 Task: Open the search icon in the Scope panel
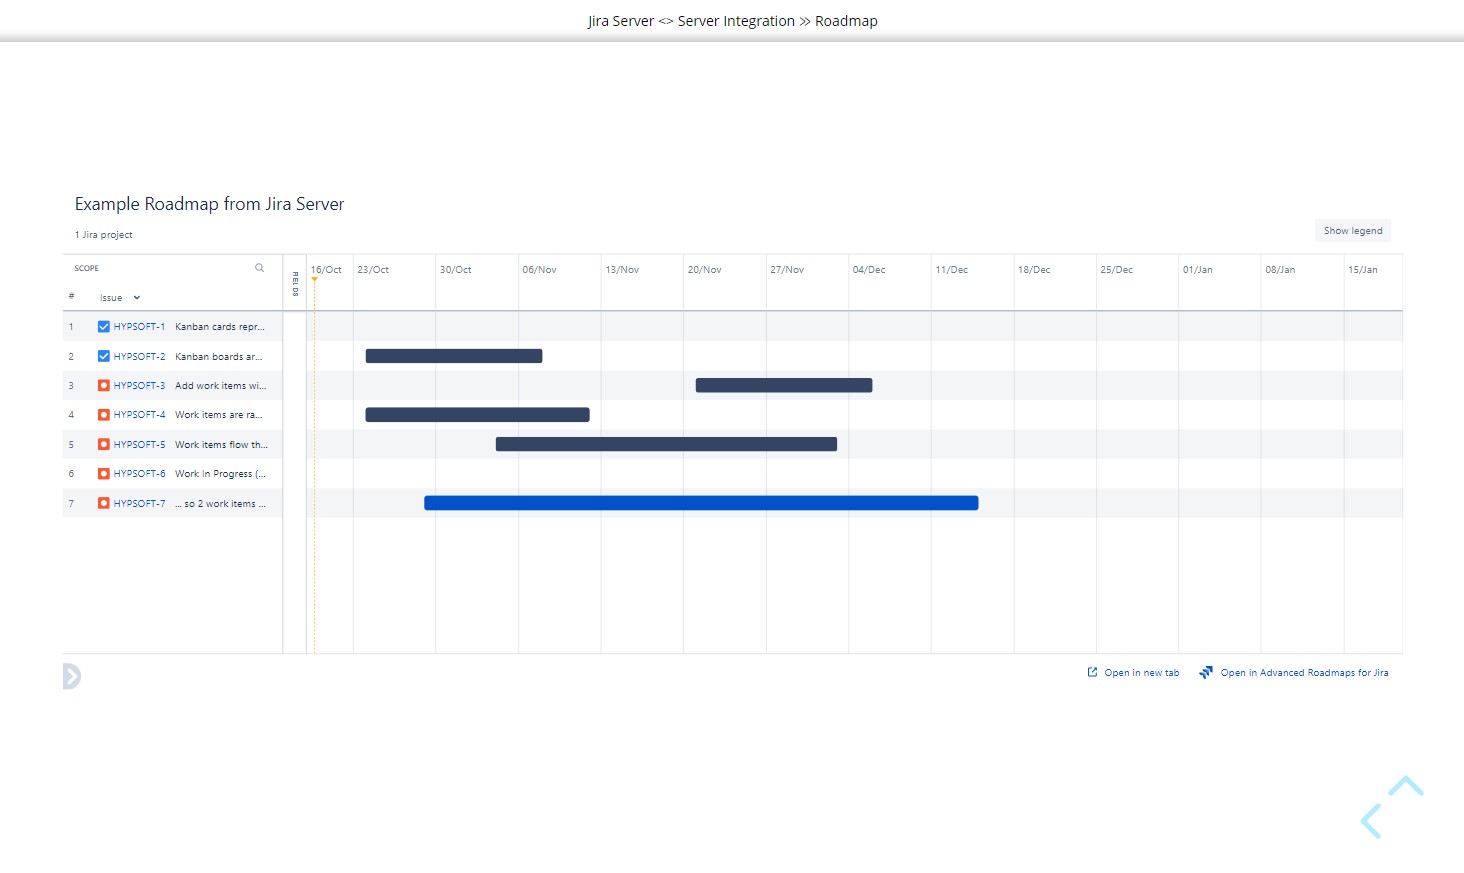pos(259,267)
